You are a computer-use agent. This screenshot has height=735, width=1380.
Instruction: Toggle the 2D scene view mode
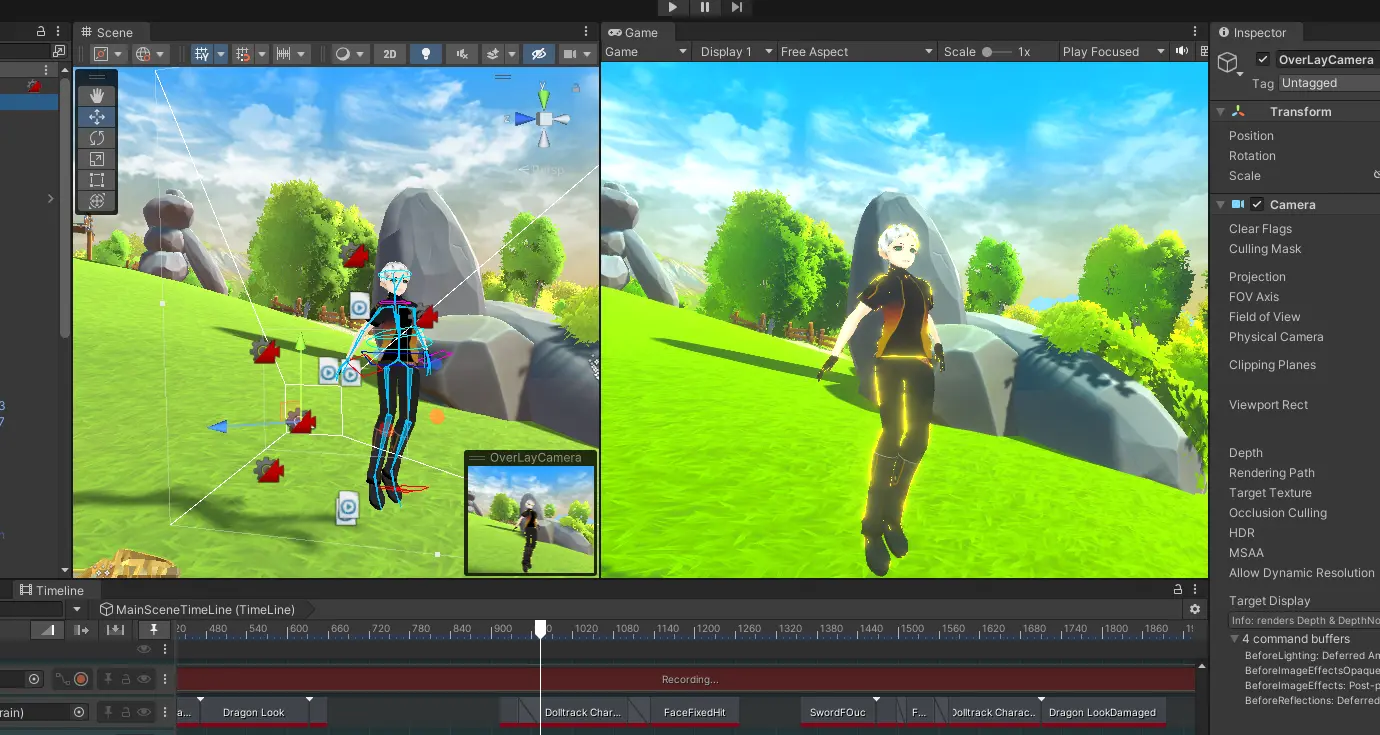point(389,54)
